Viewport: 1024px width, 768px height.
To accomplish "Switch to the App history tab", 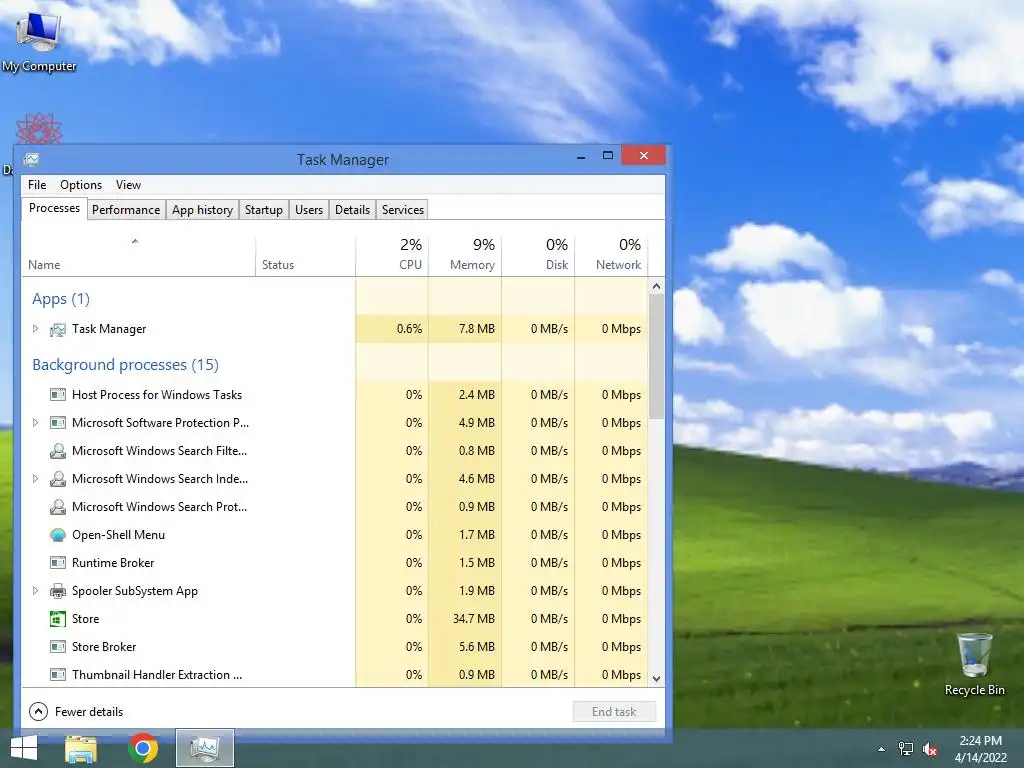I will point(202,210).
